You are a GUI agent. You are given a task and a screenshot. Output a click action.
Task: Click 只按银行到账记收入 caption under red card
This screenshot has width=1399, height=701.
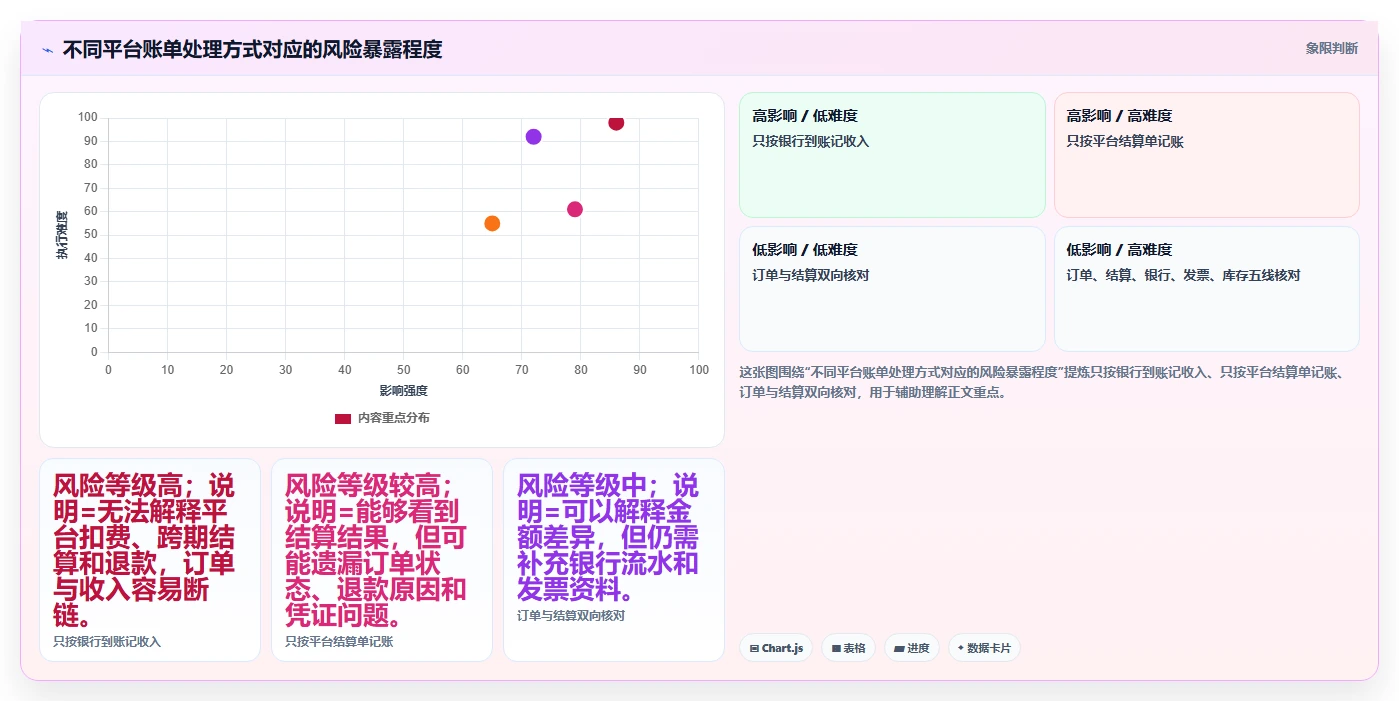coord(107,641)
